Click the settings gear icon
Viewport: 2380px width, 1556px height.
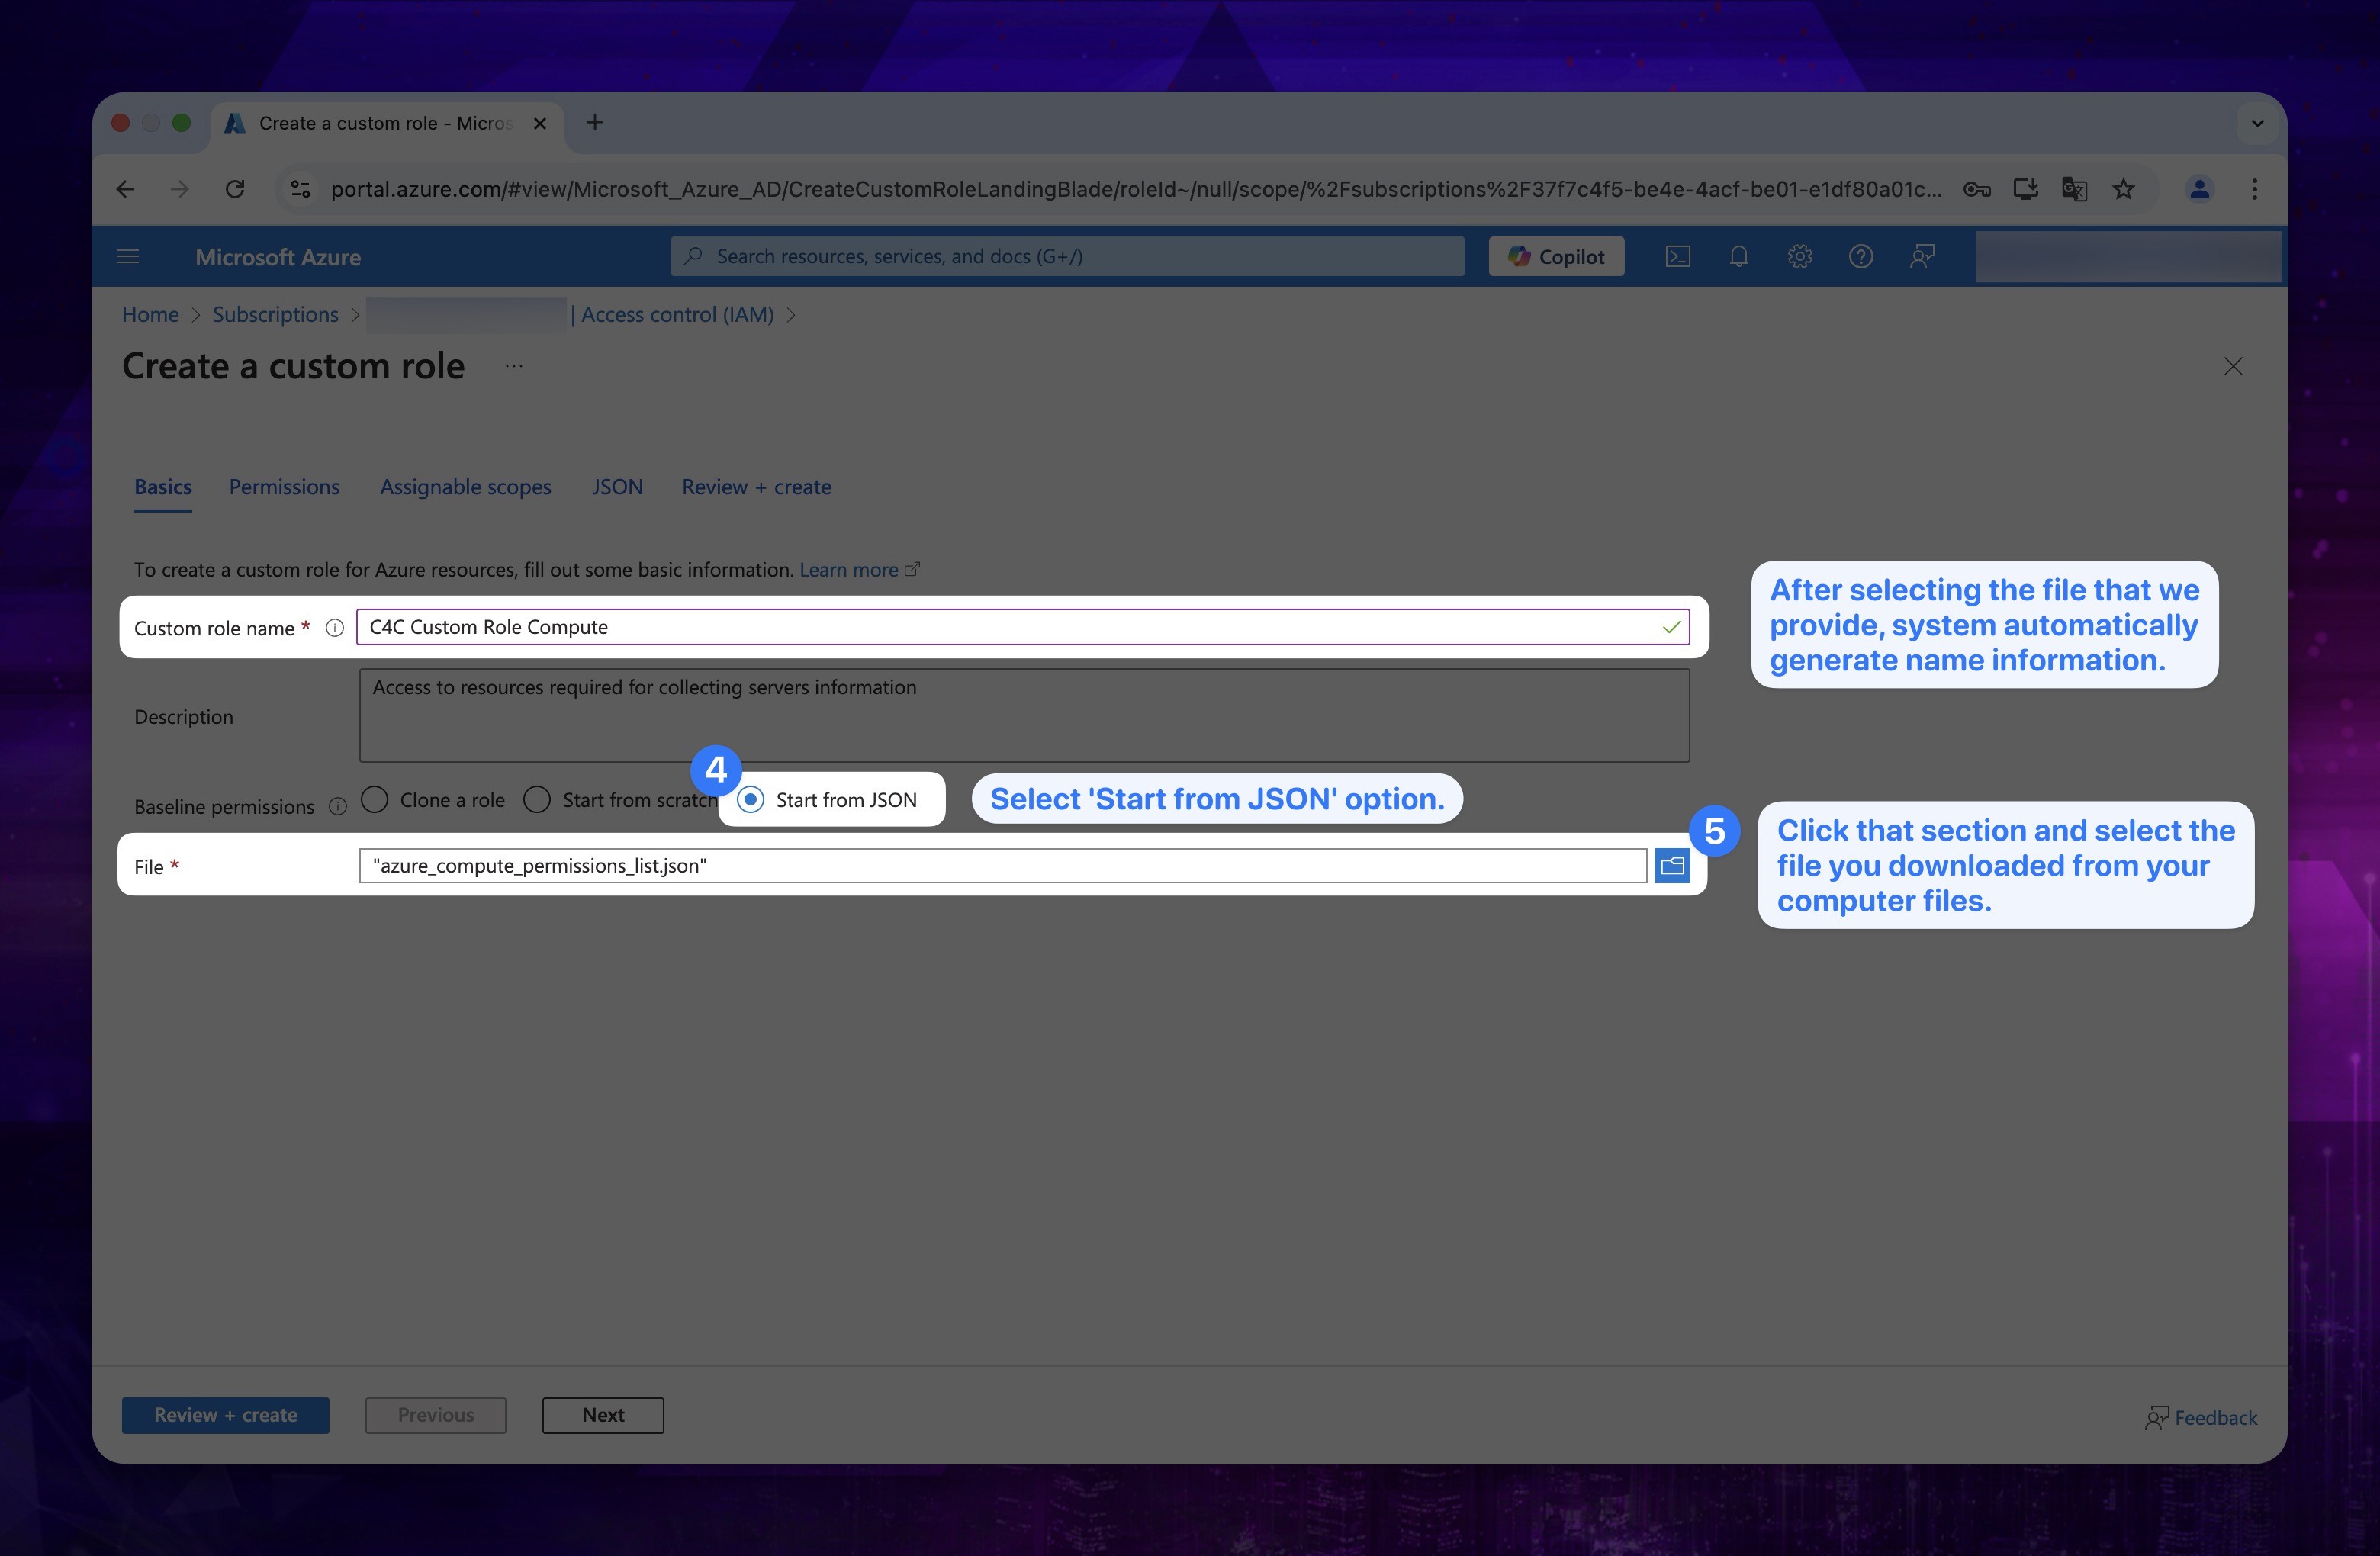1799,257
